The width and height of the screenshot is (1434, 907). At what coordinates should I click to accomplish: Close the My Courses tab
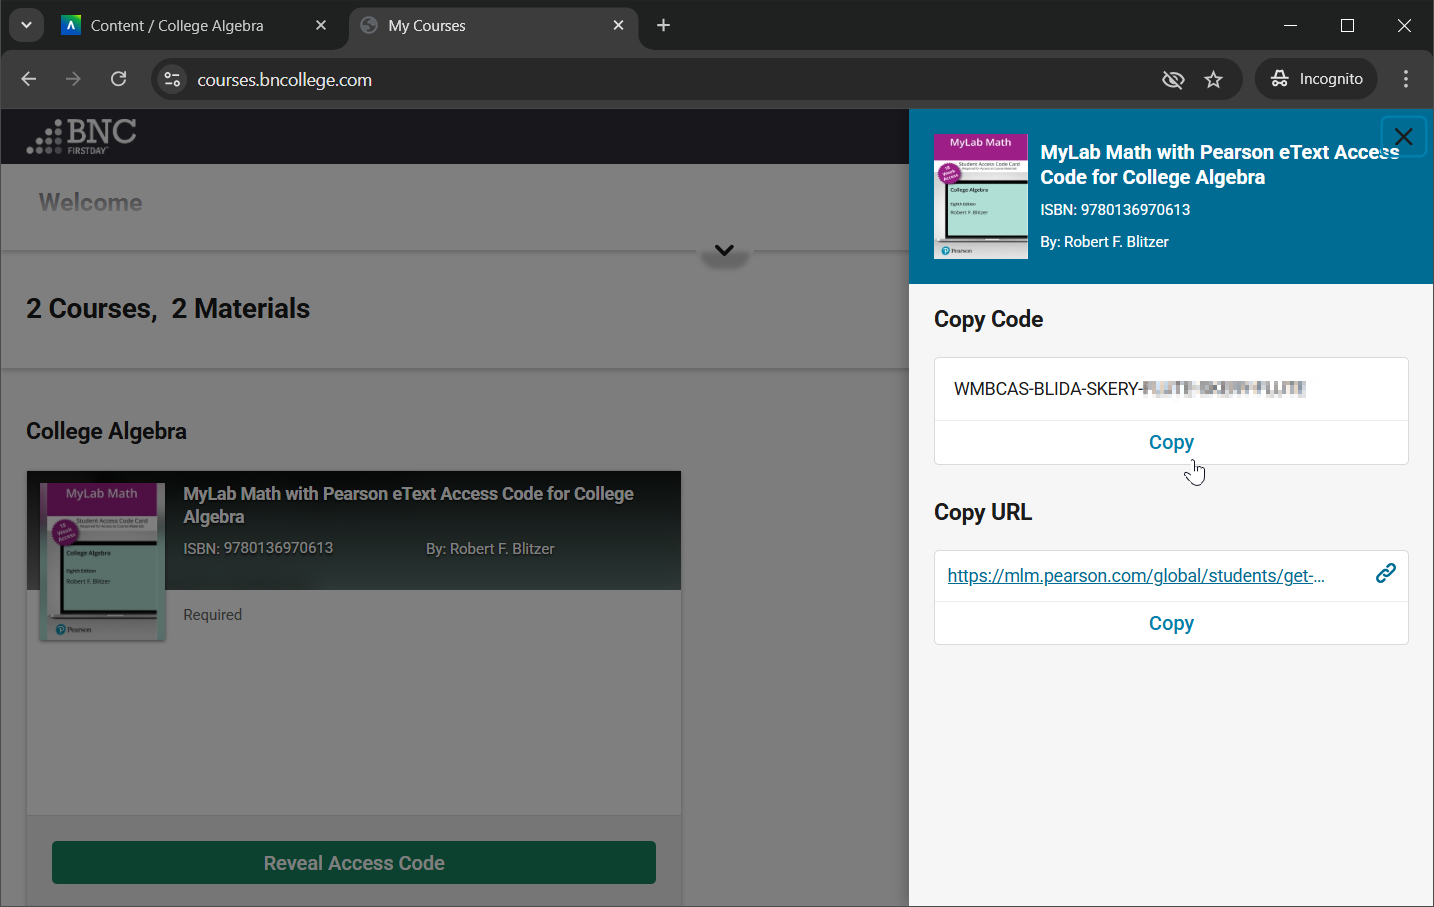[619, 25]
